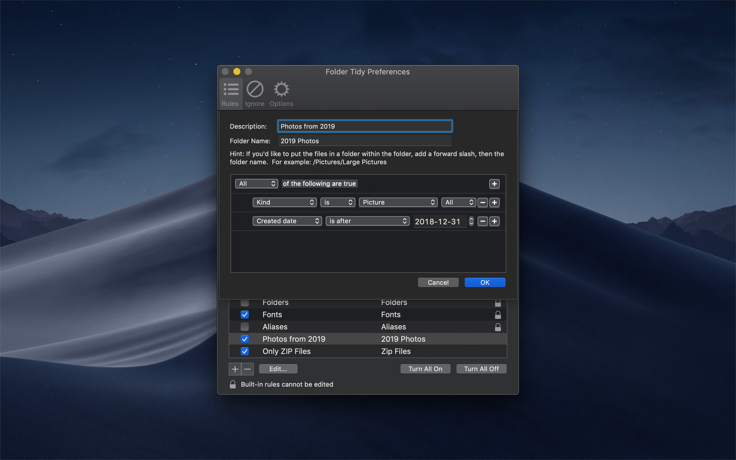Click Turn All On
Image resolution: width=736 pixels, height=460 pixels.
[425, 369]
